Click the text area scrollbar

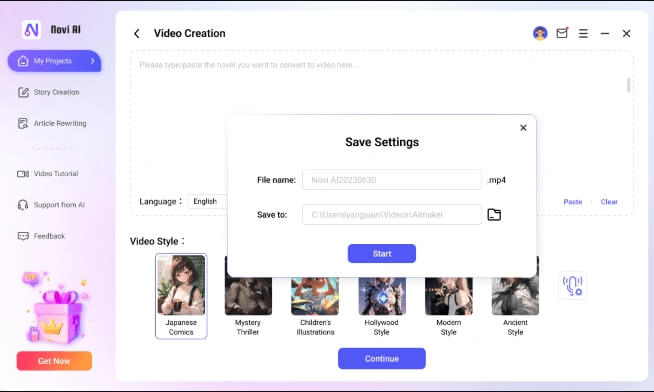(629, 85)
